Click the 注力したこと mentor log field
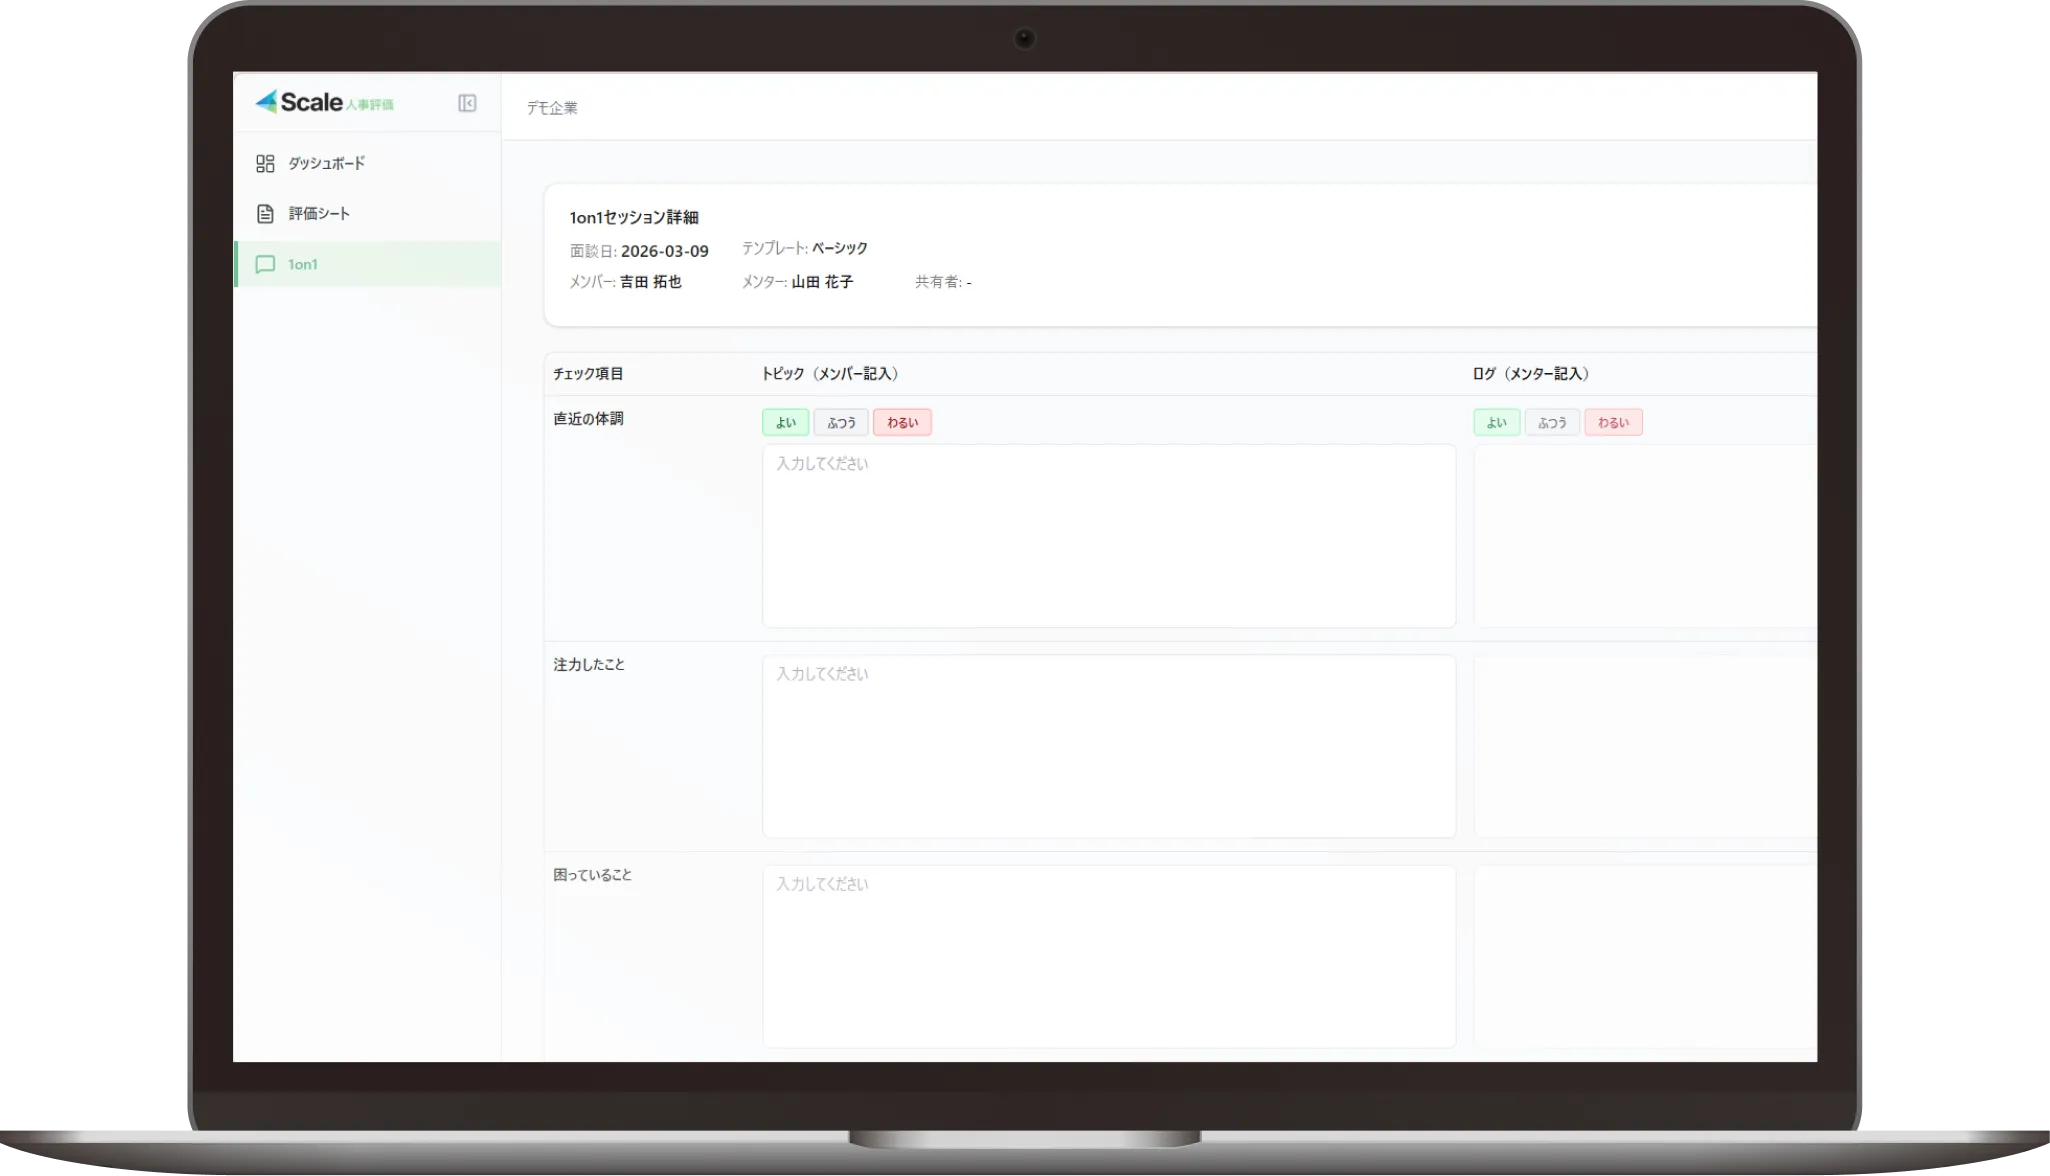2050x1176 pixels. [1644, 746]
